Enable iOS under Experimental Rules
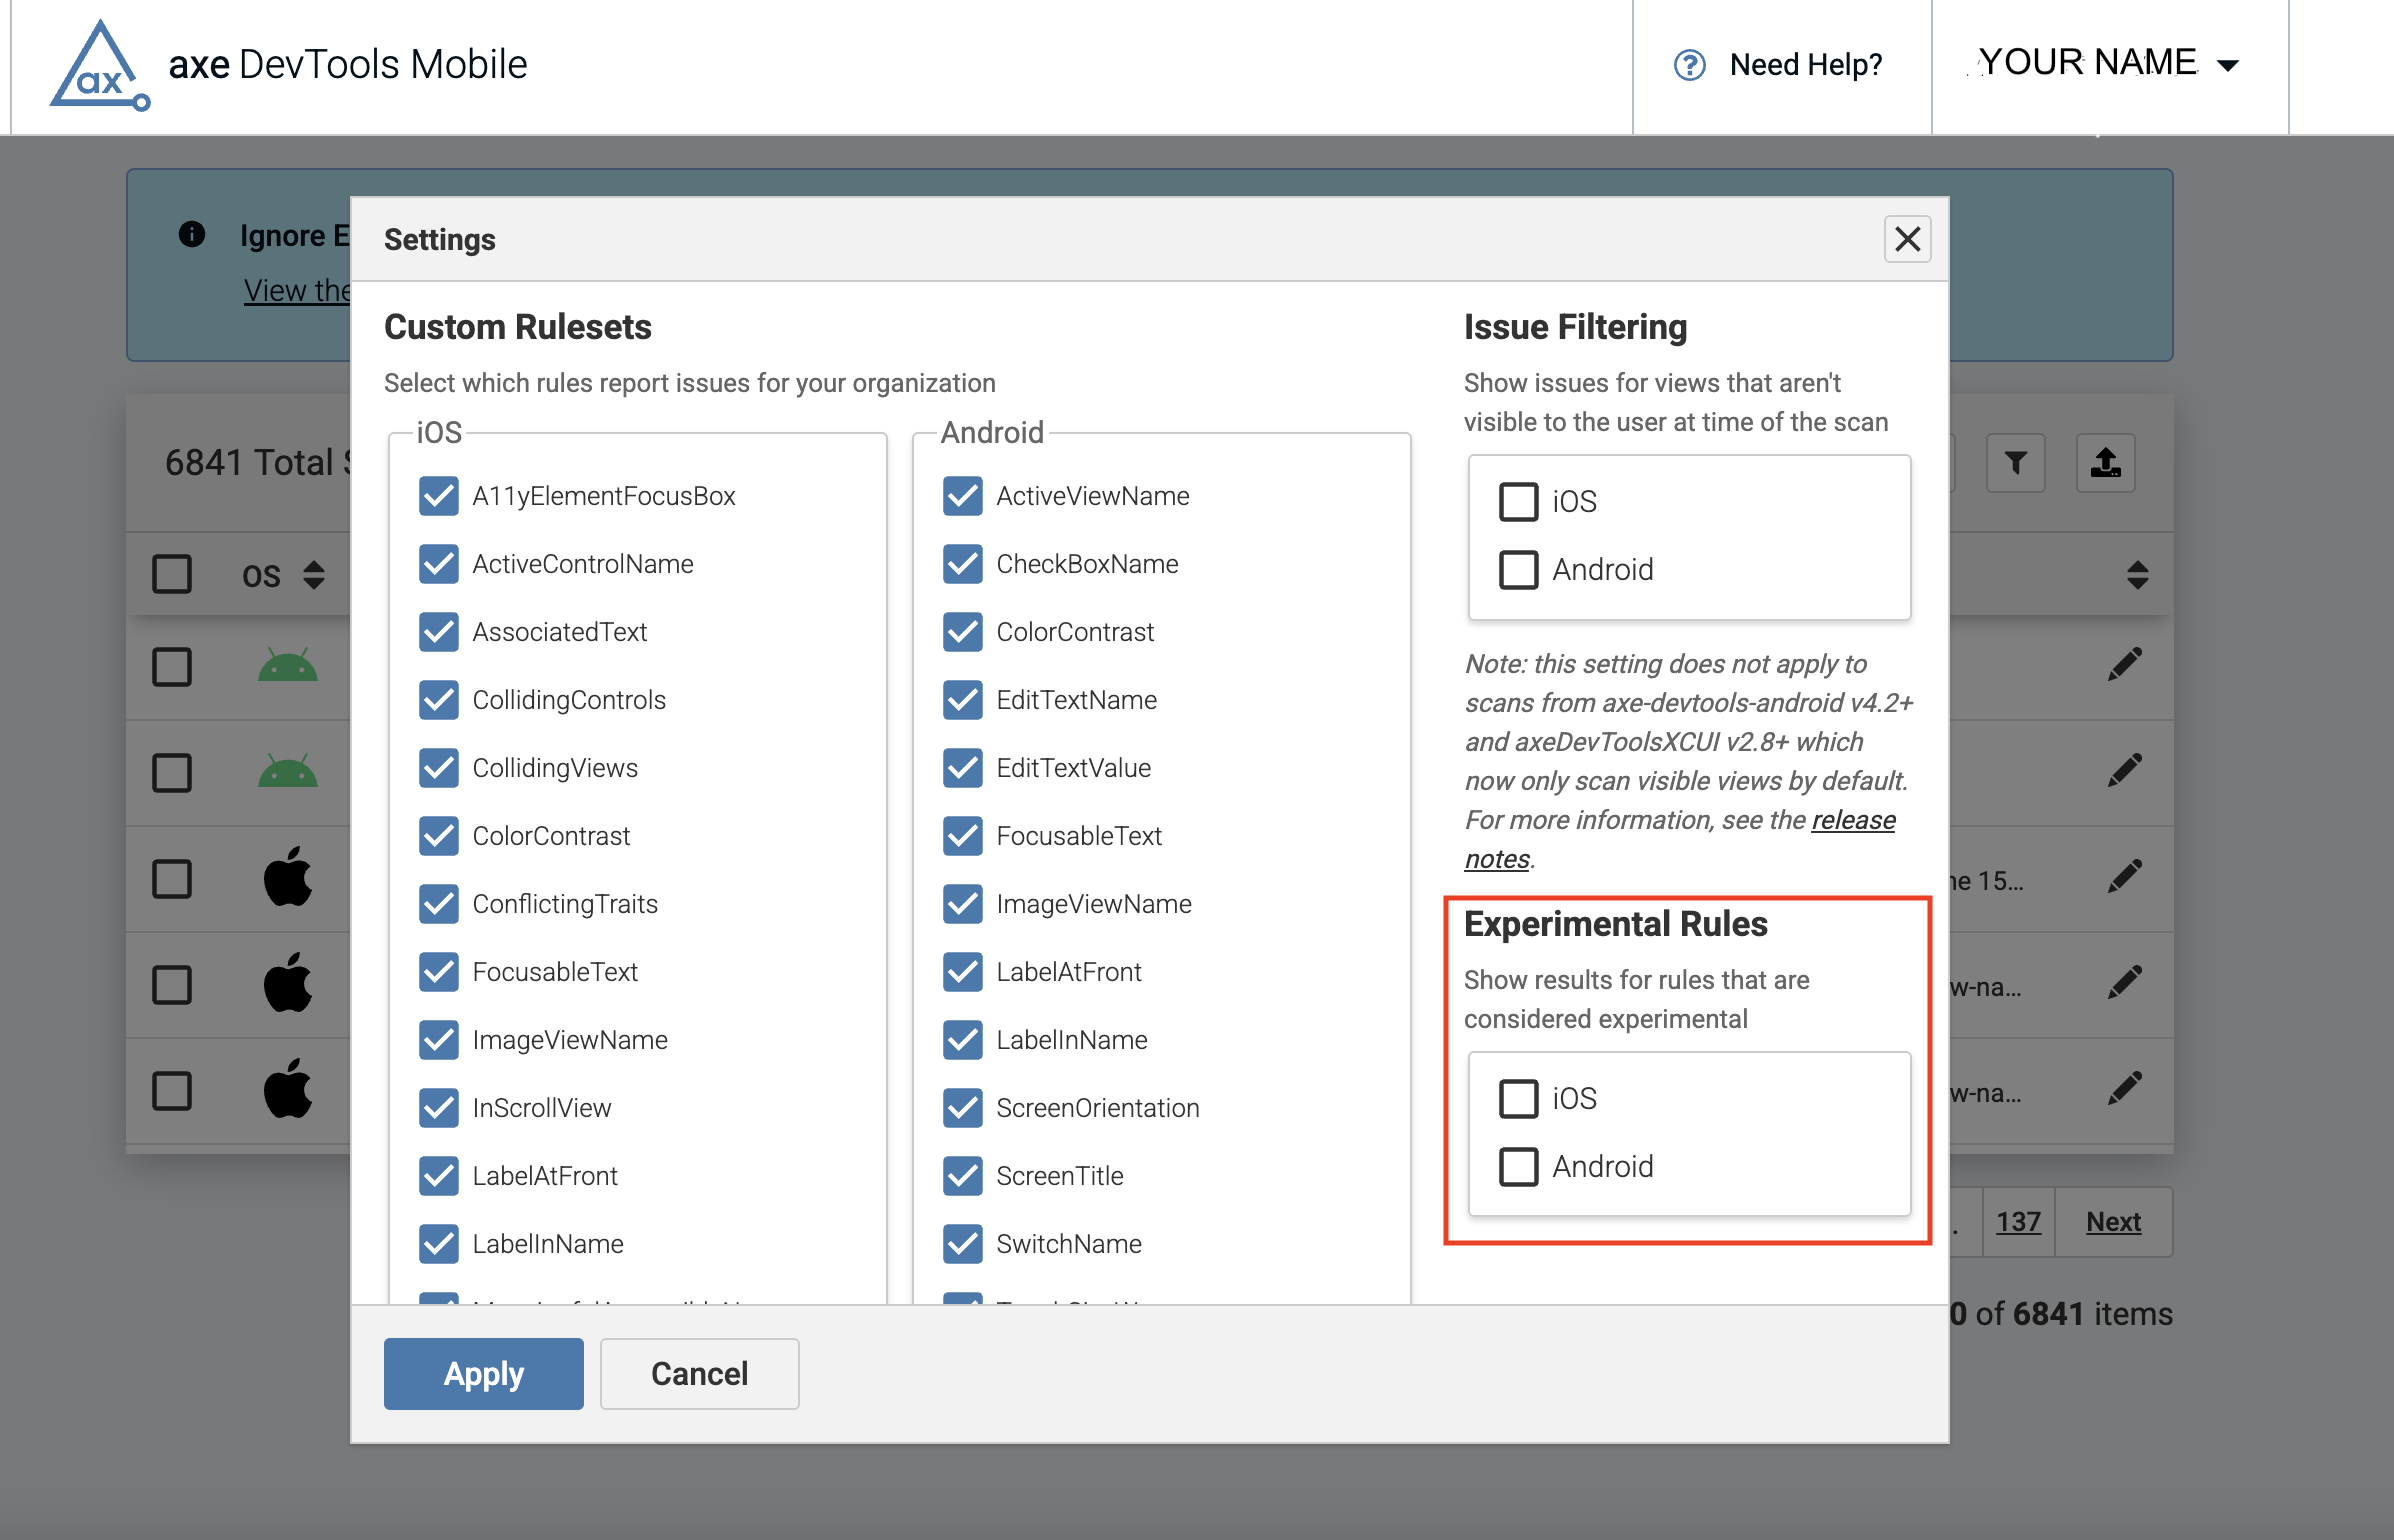 [x=1519, y=1097]
